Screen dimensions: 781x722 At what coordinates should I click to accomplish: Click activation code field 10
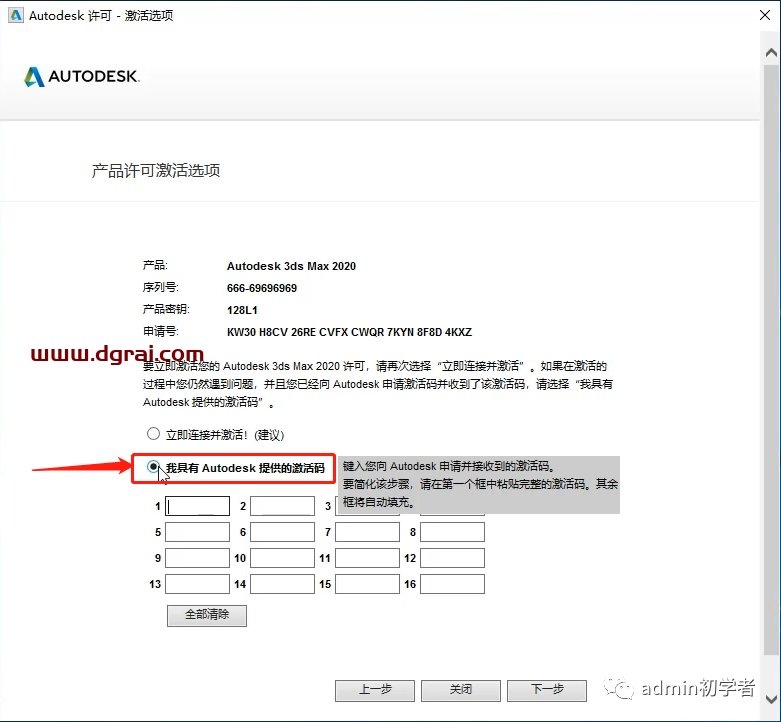[x=282, y=558]
